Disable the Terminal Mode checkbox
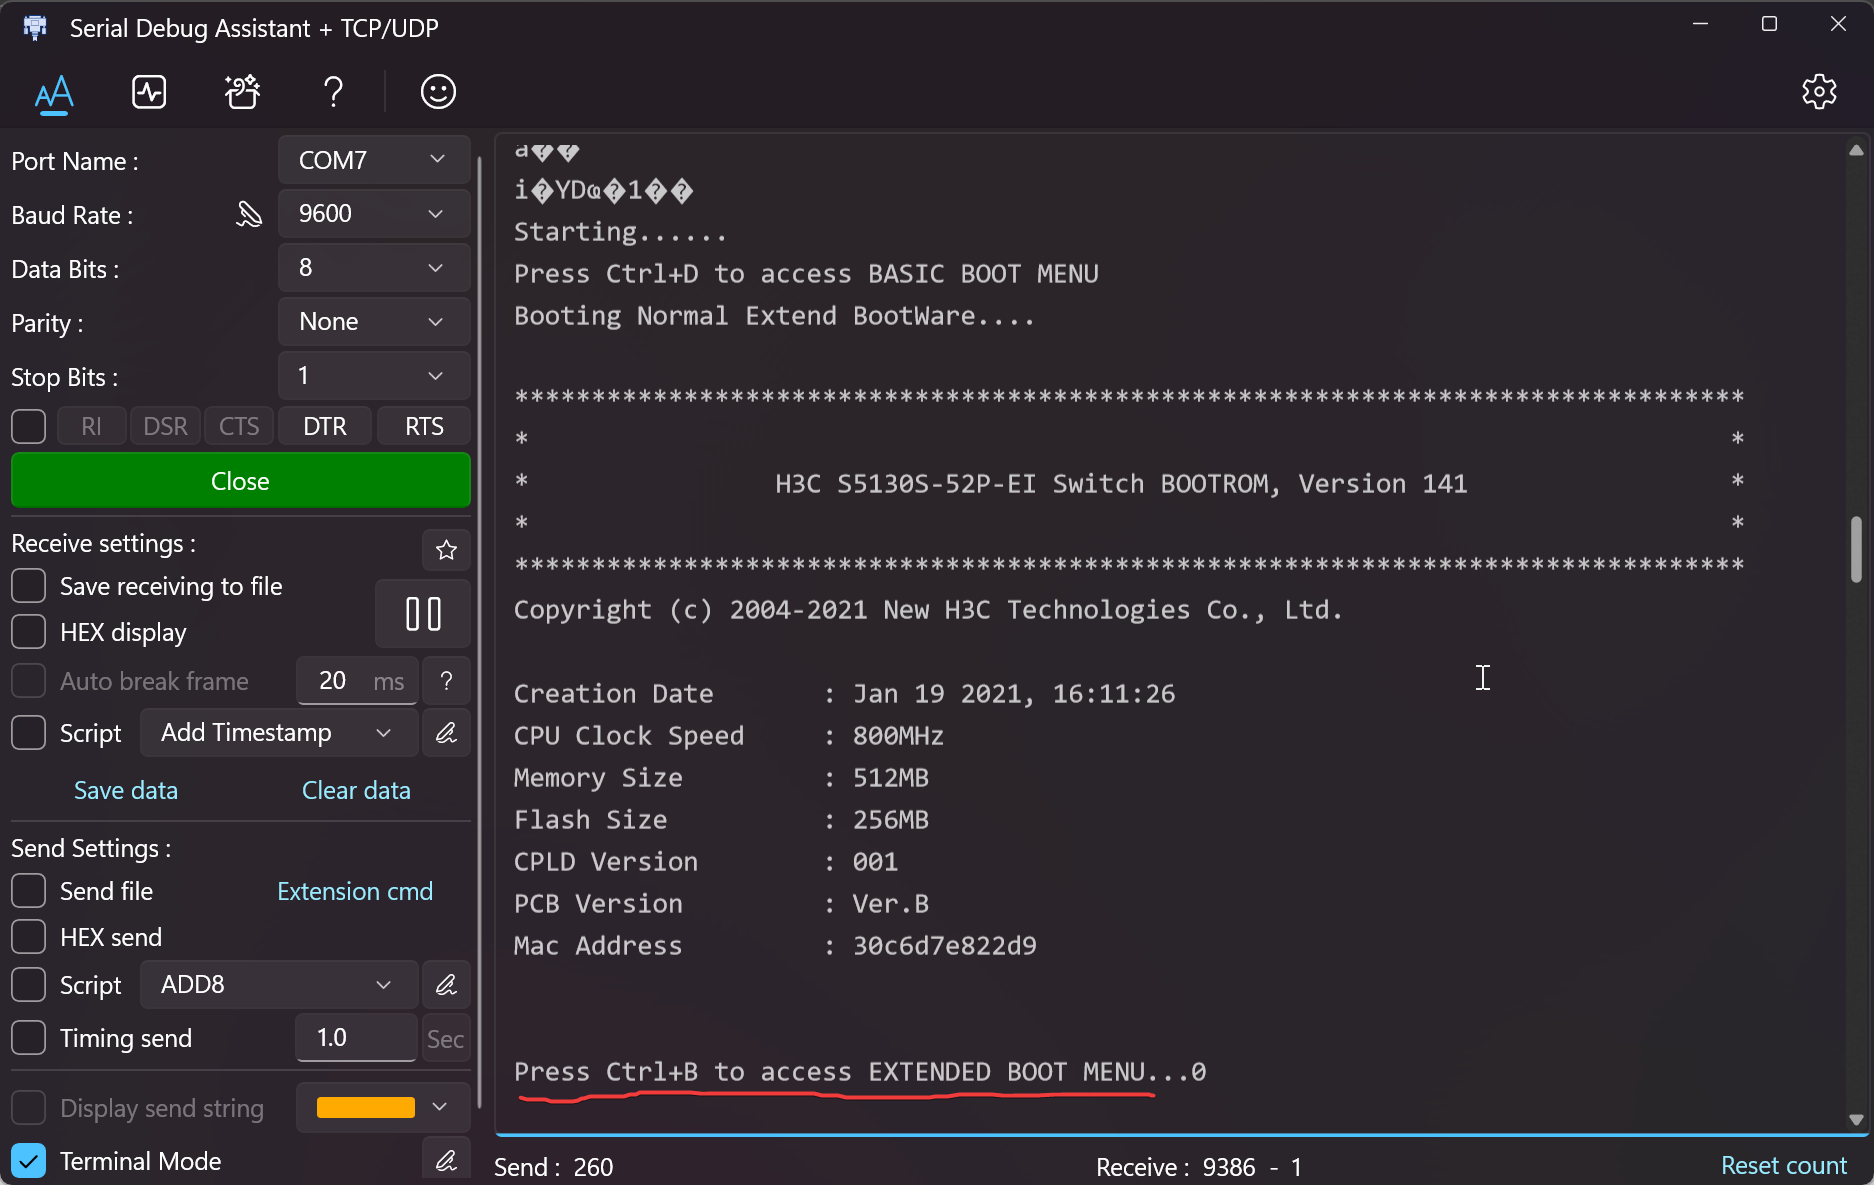Image resolution: width=1874 pixels, height=1185 pixels. 29,1161
